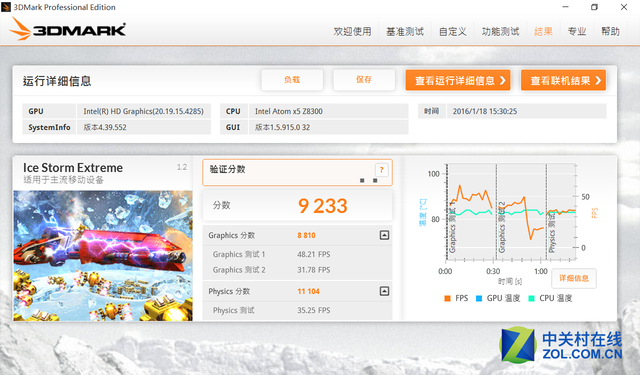Select the 专业 professional tab
Image resolution: width=640 pixels, height=375 pixels.
pos(577,31)
